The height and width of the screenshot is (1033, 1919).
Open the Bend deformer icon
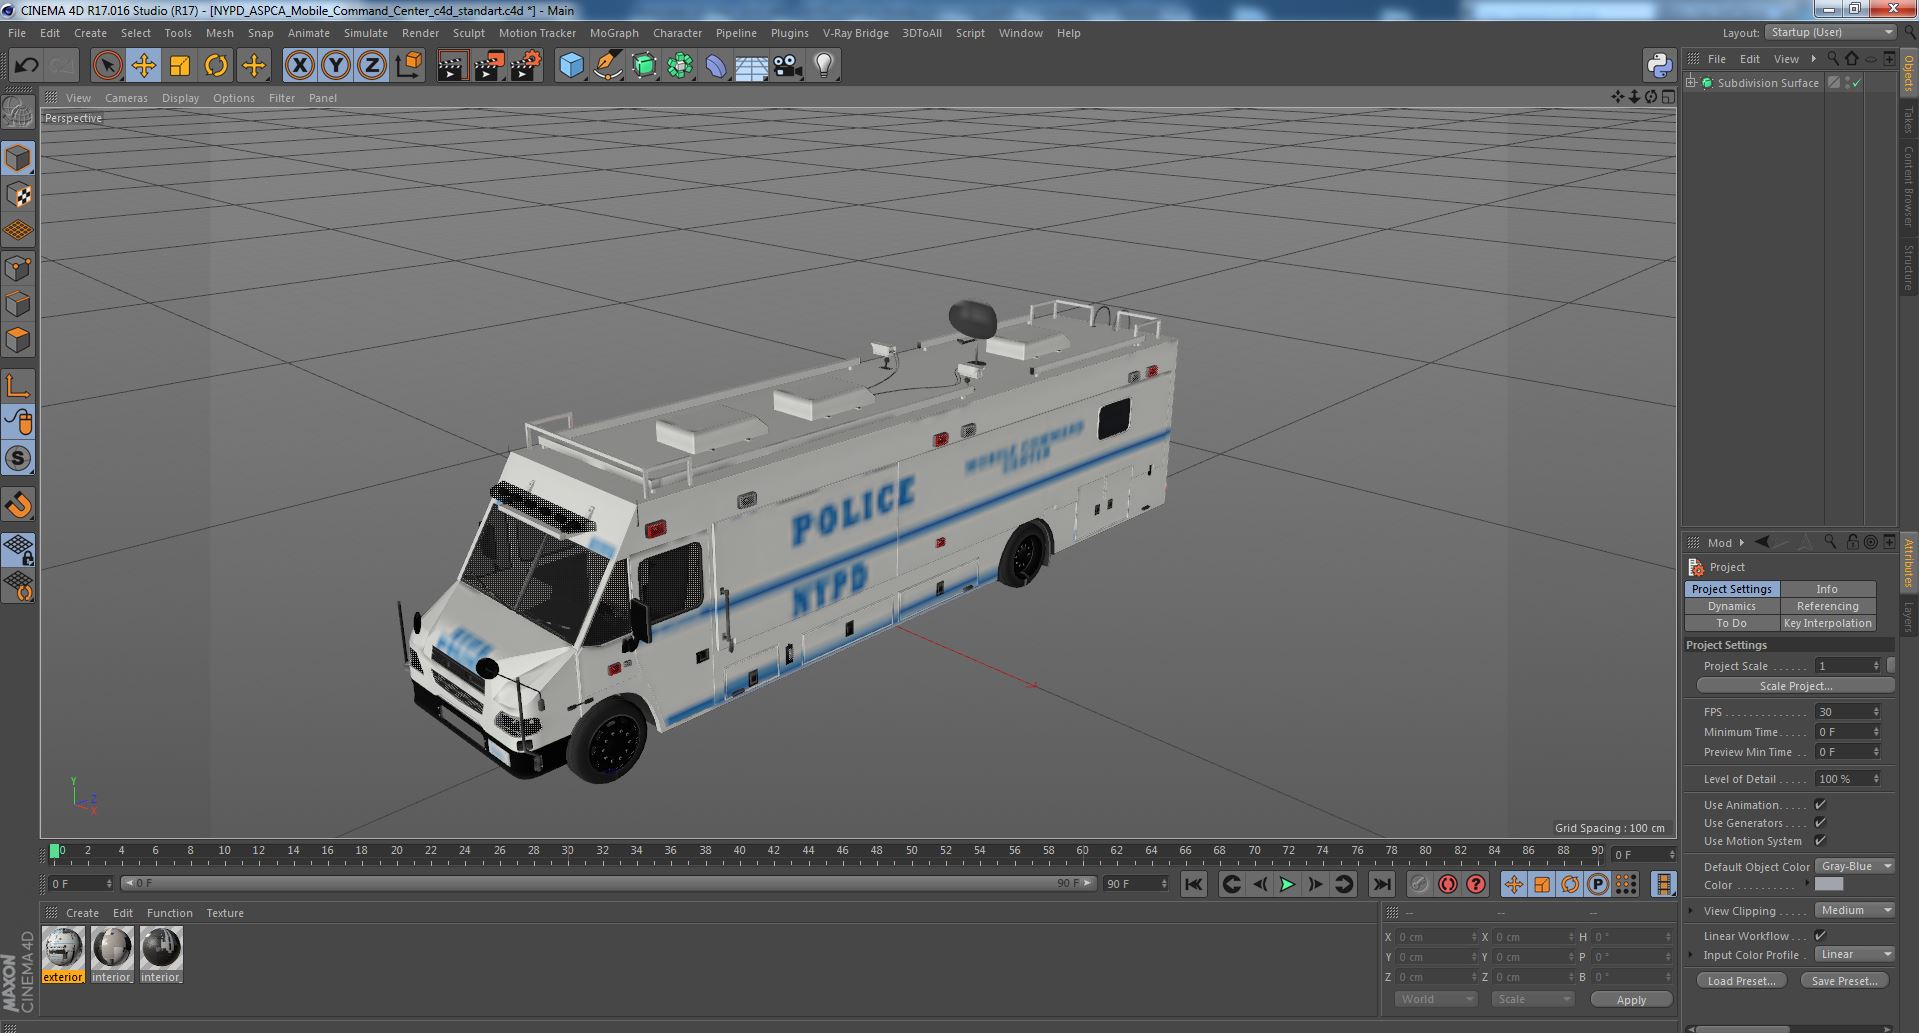(x=716, y=66)
